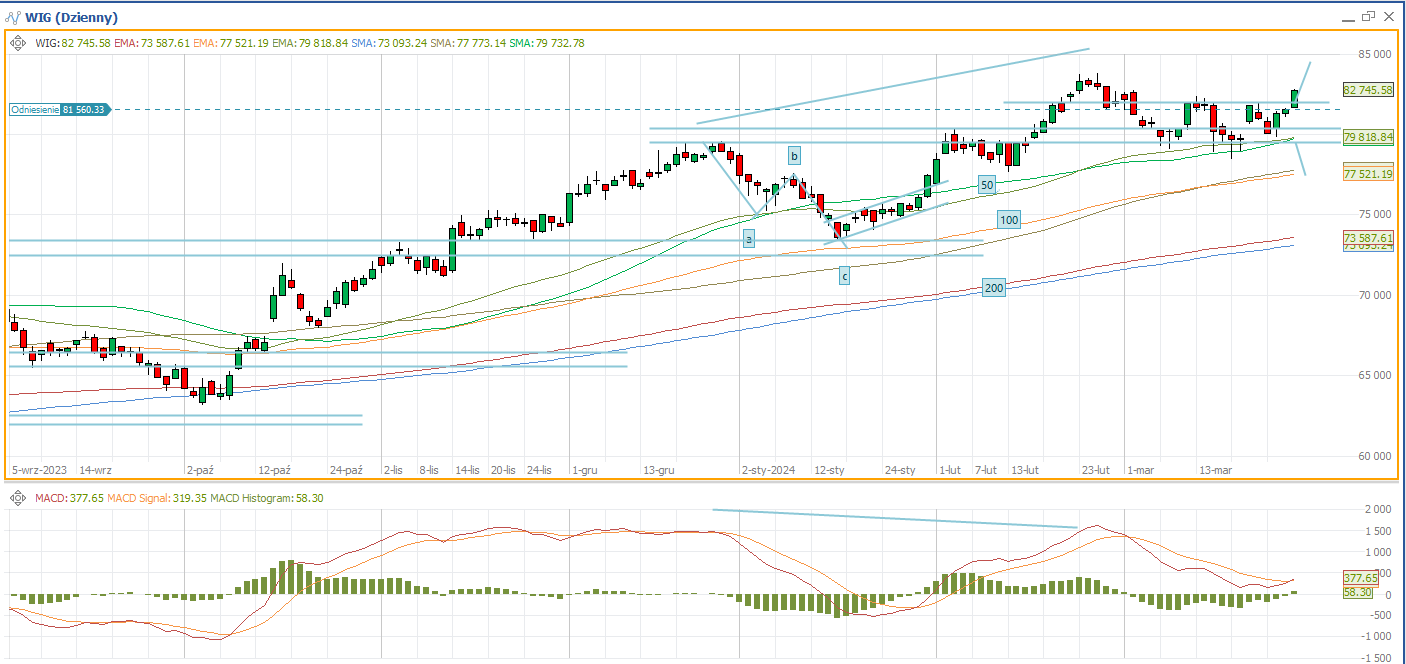Minimize the WIG chart window
1406x664 pixels.
coord(1346,17)
